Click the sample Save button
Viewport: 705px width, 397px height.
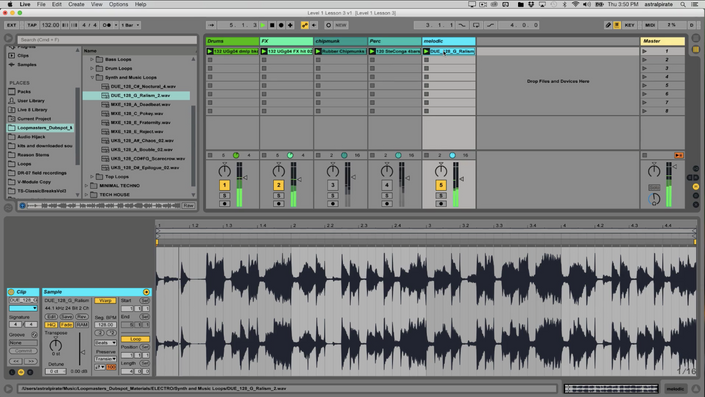click(x=66, y=317)
